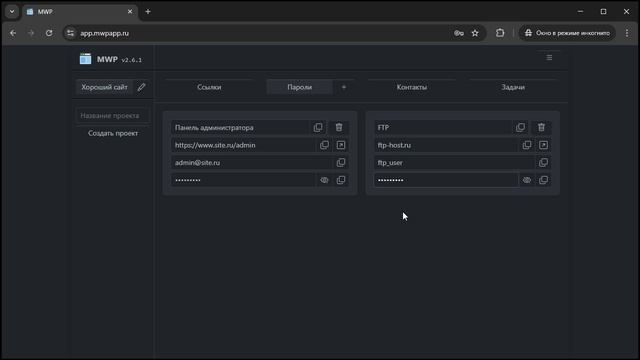Open a new browser tab
This screenshot has height=360, width=640.
148,11
